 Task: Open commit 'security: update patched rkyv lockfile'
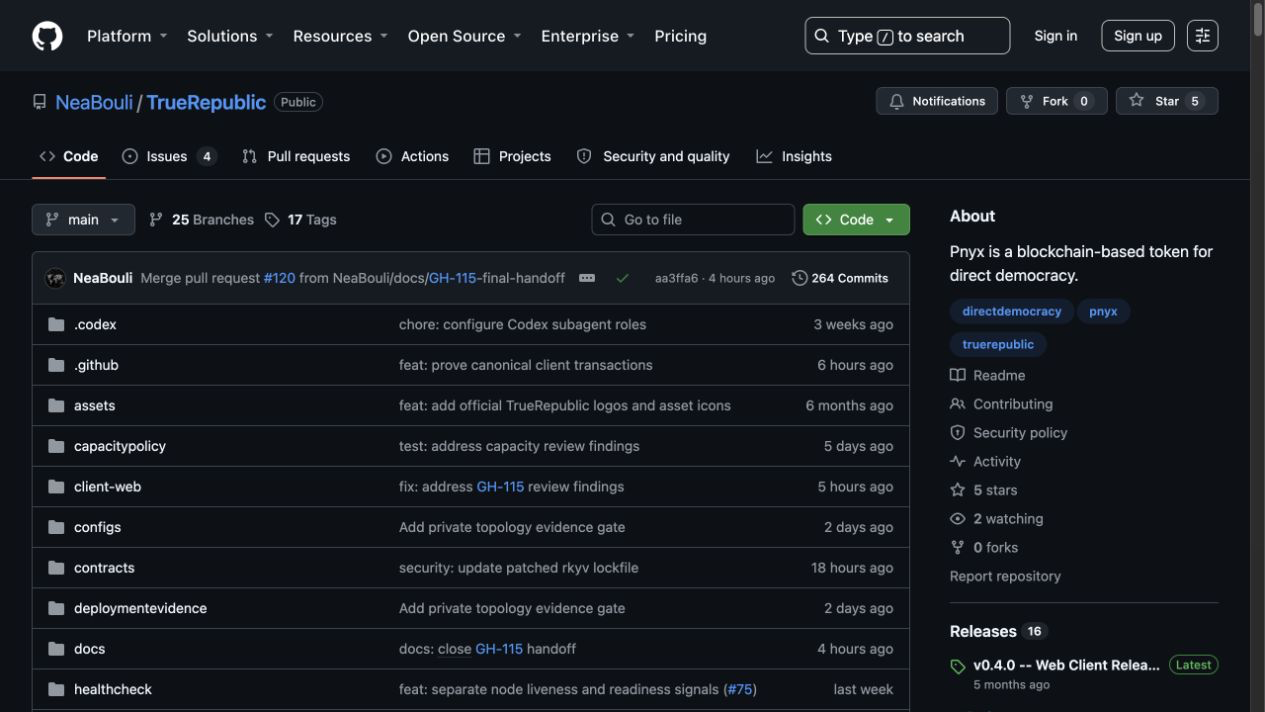[518, 567]
